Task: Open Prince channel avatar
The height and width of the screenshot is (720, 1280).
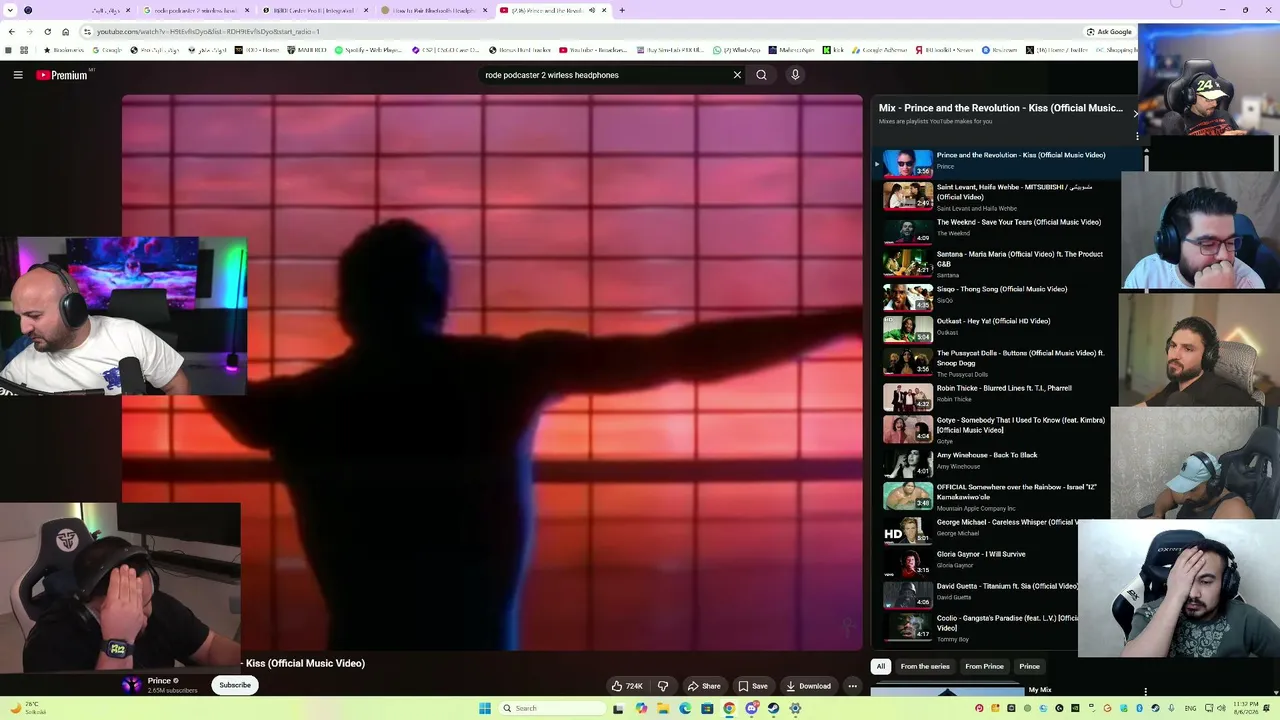Action: [x=132, y=685]
